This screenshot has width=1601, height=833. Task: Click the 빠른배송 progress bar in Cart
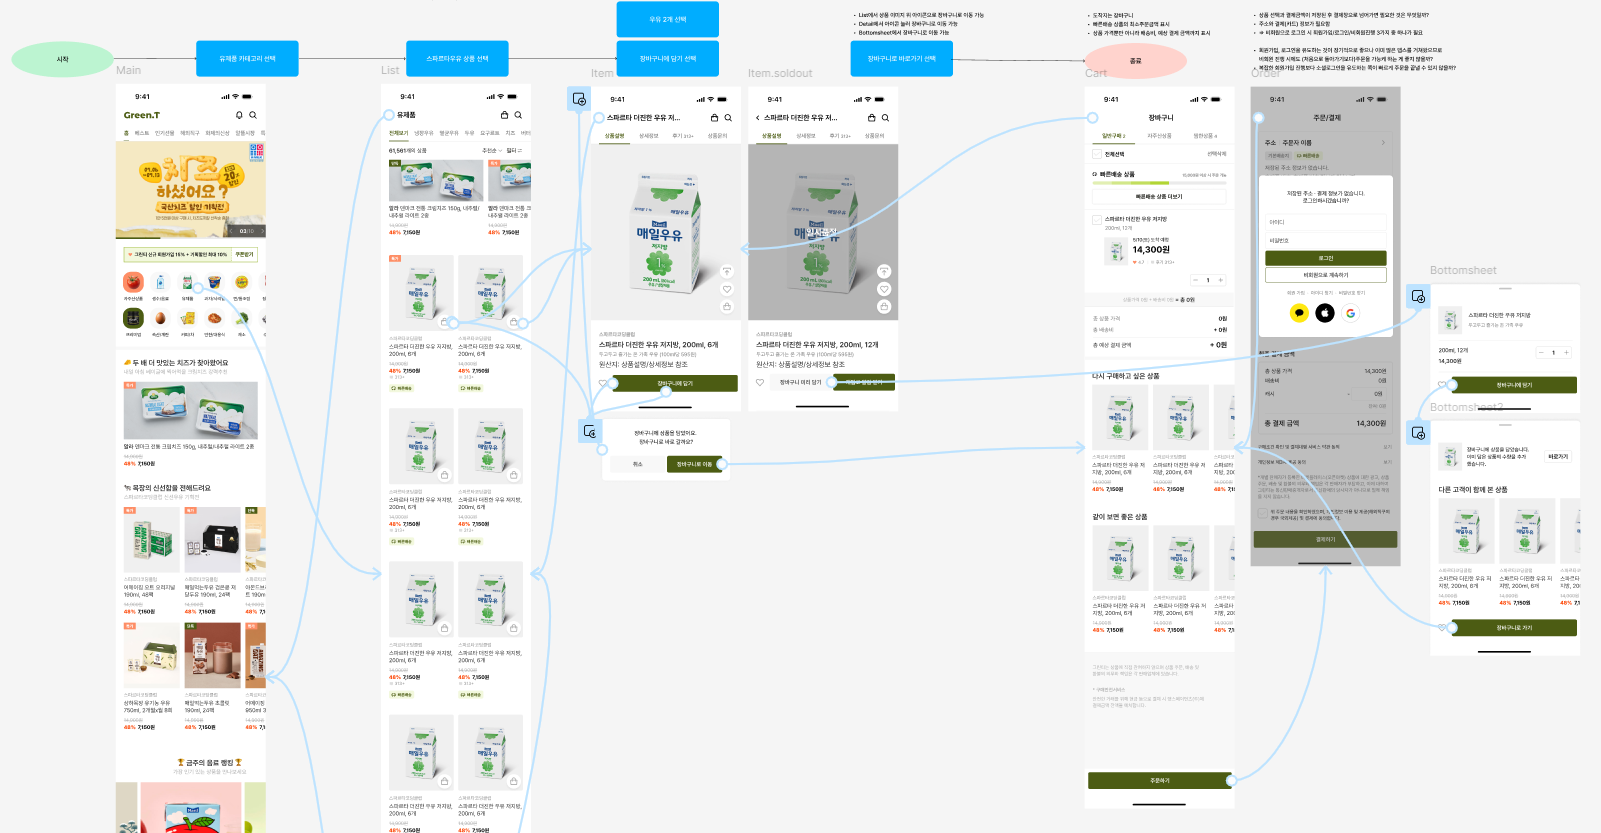click(1159, 183)
